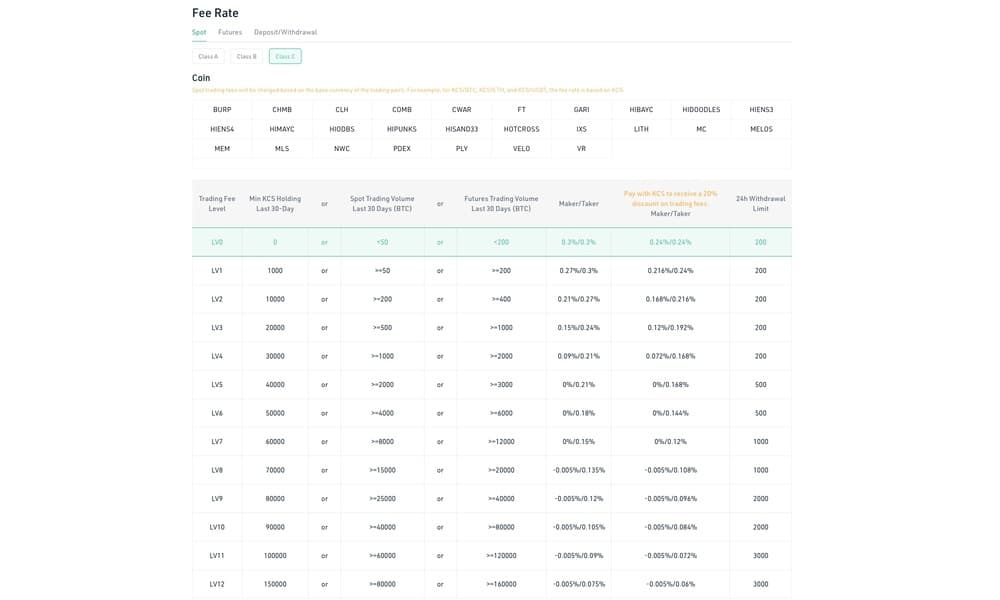The height and width of the screenshot is (600, 1000).
Task: Click the LV4 level label
Action: [217, 356]
